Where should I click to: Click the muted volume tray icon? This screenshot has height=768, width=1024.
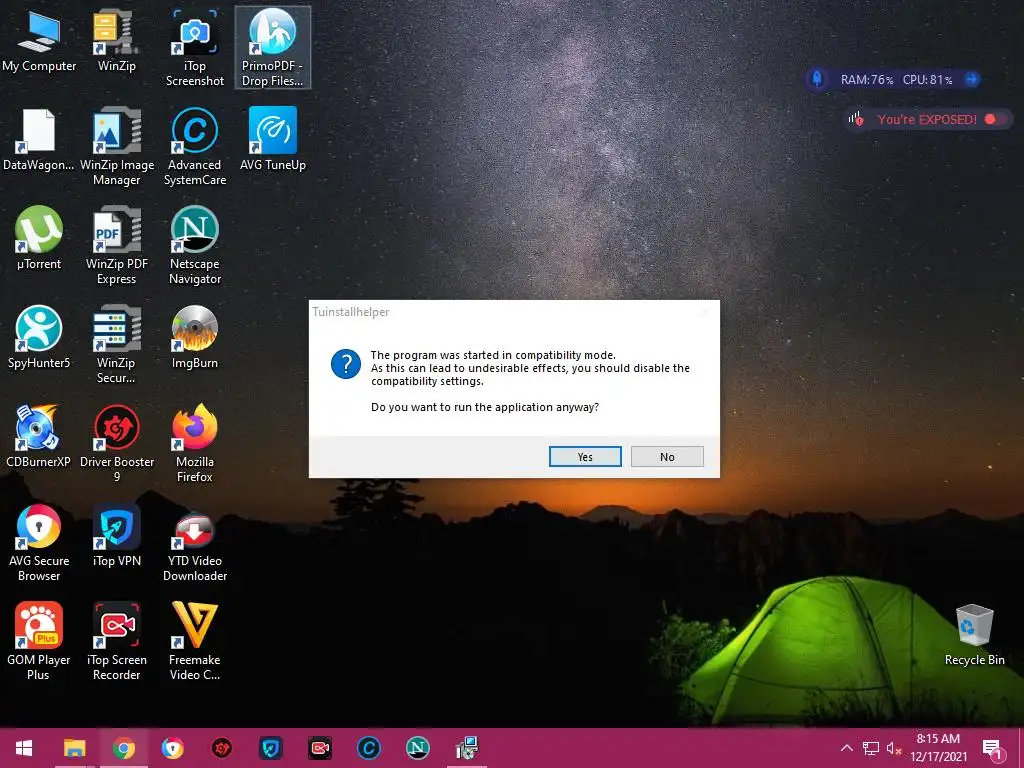tap(894, 748)
